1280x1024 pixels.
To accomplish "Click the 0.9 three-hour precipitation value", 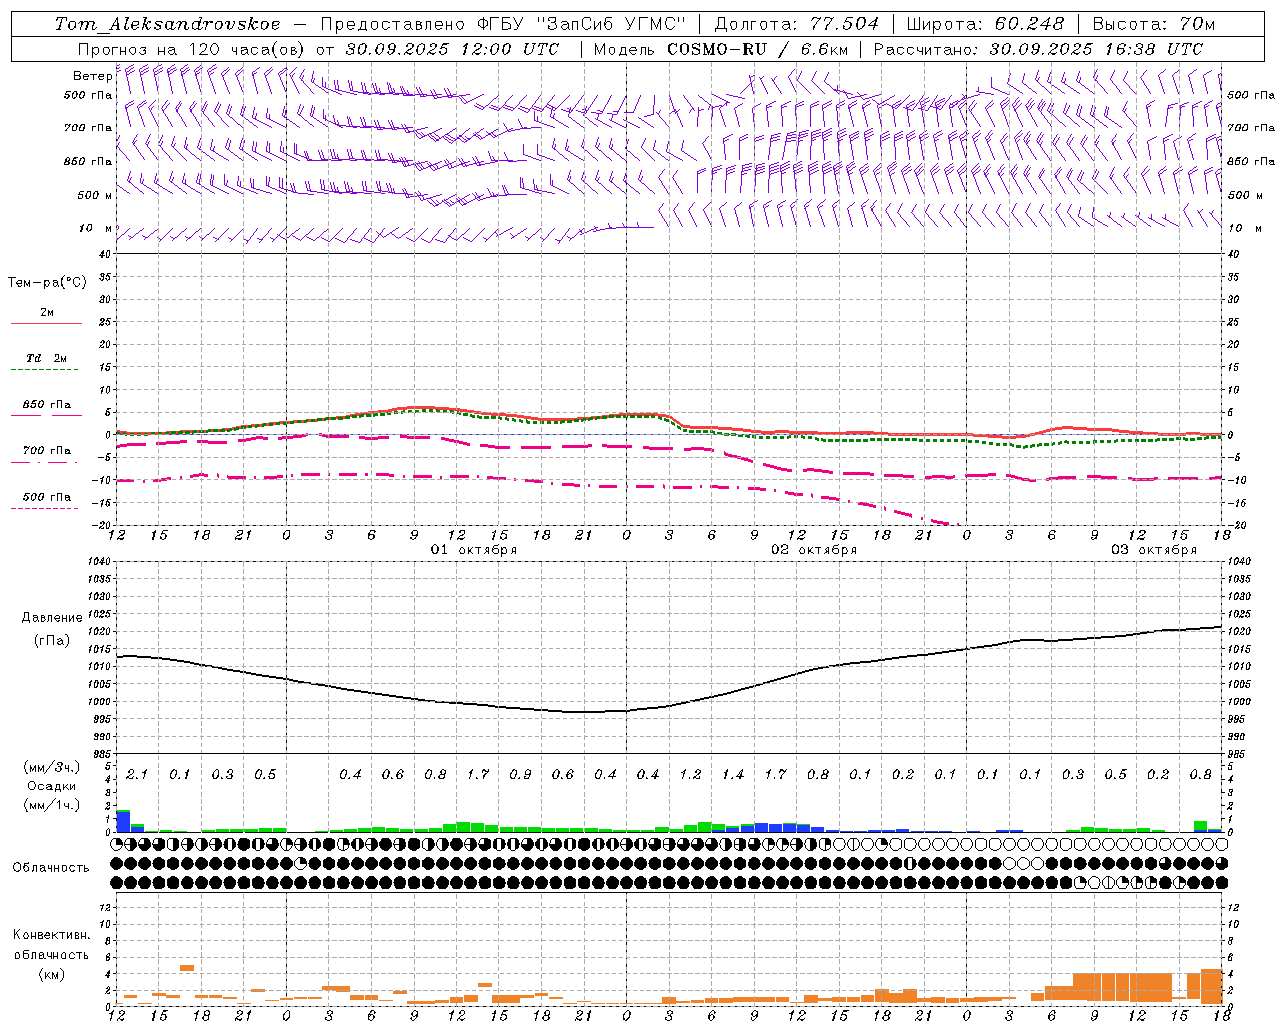I will click(x=520, y=775).
